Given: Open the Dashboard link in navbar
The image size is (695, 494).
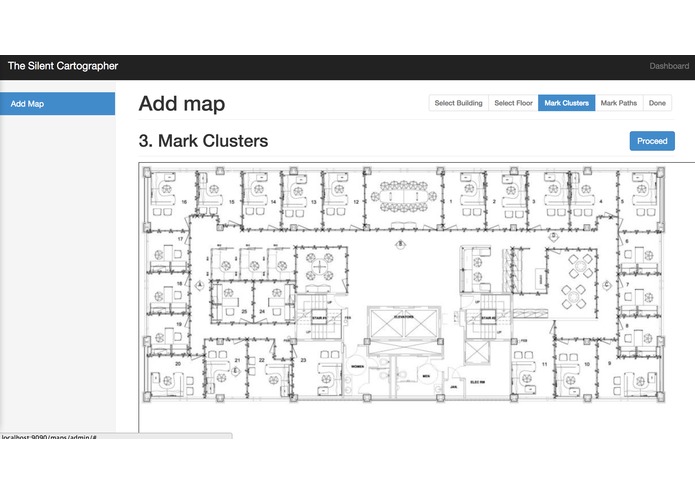Looking at the screenshot, I should coord(669,66).
